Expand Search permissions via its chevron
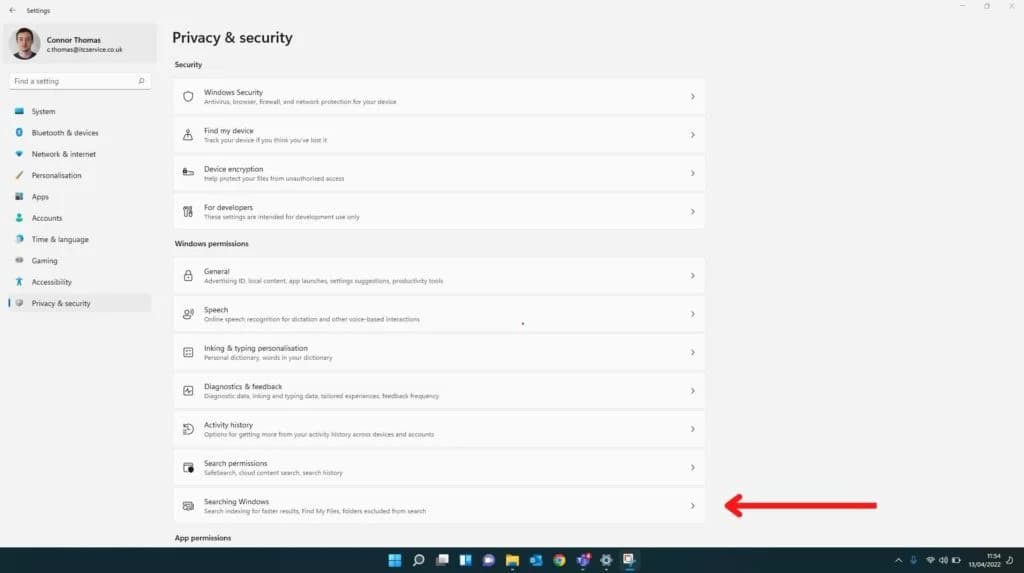Image resolution: width=1024 pixels, height=573 pixels. [692, 467]
